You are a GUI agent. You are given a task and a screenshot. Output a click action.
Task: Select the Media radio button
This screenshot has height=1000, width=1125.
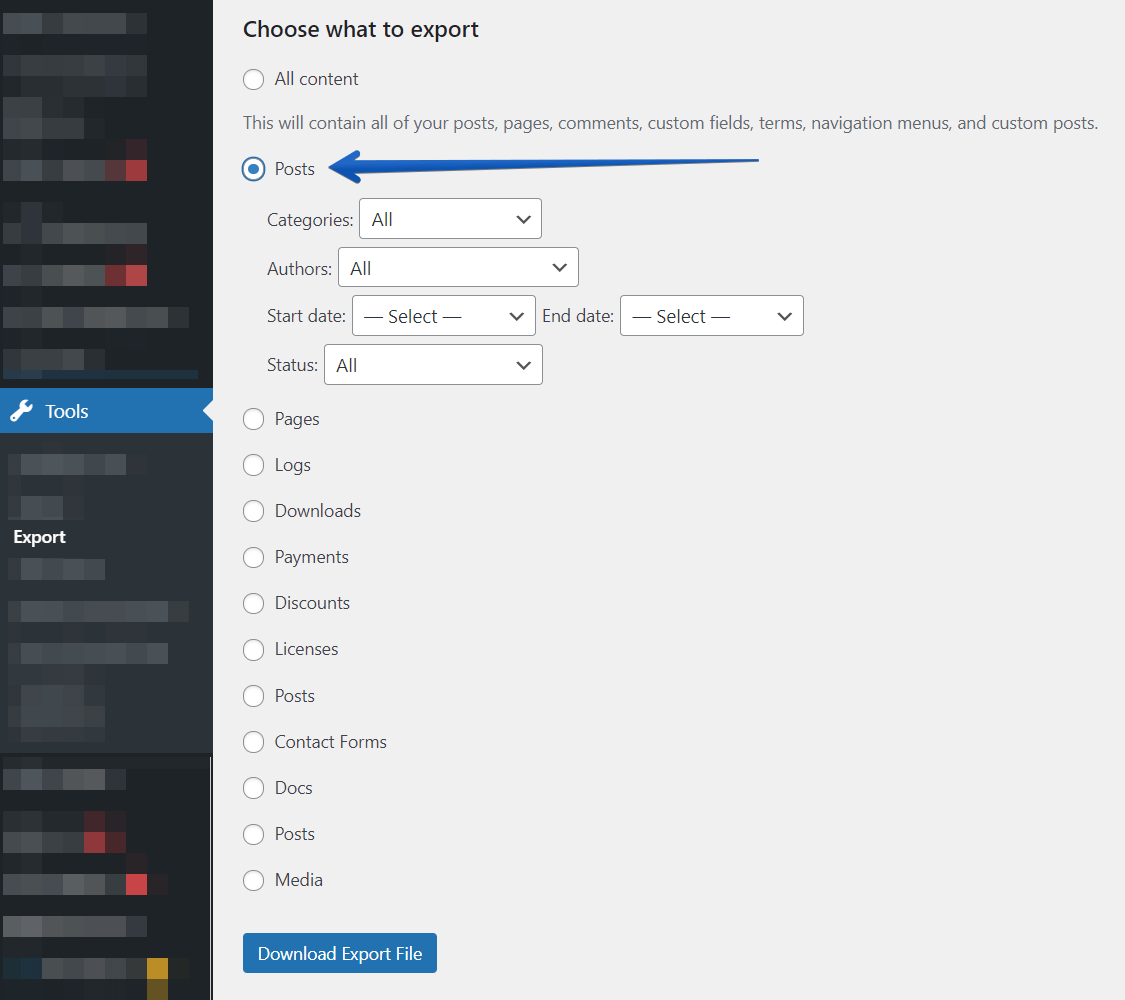[x=253, y=880]
